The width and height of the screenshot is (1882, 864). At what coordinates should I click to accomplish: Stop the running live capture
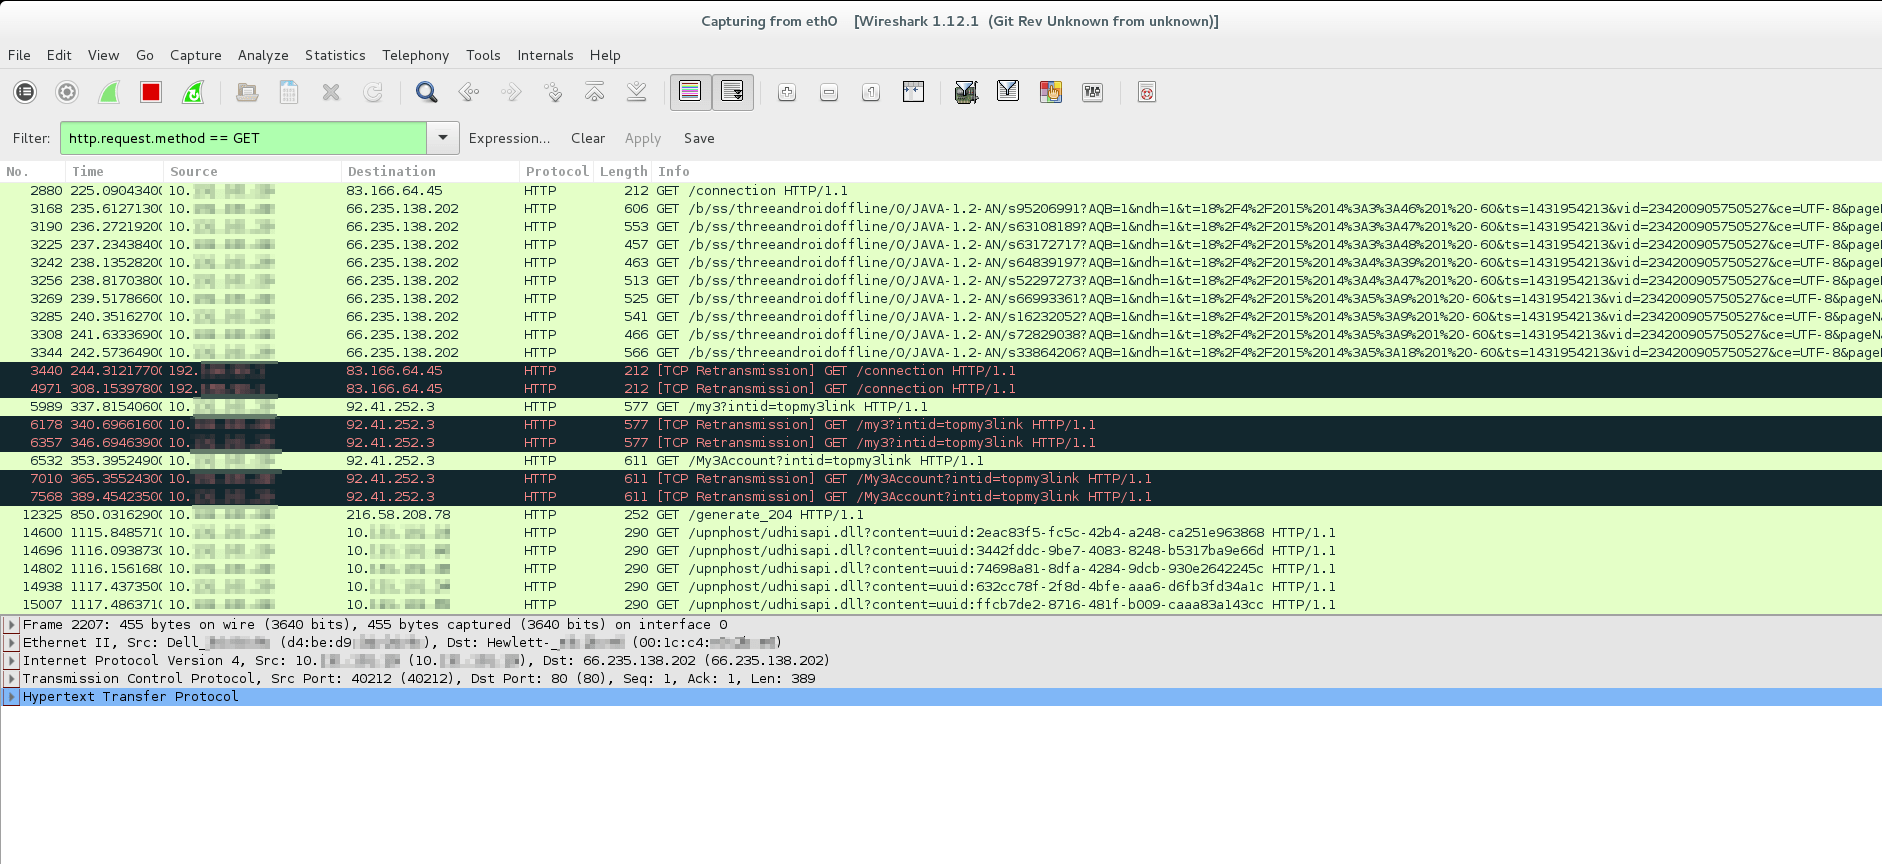click(x=151, y=93)
